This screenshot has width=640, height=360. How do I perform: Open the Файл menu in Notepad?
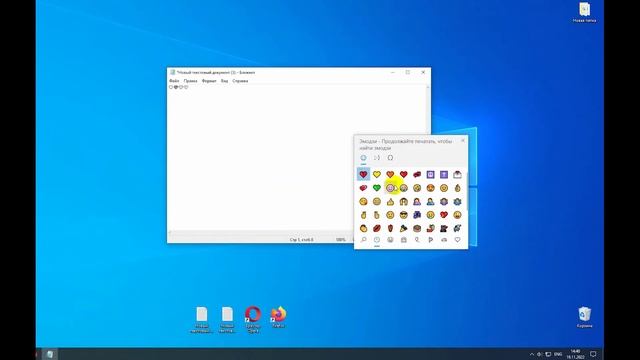coord(174,81)
